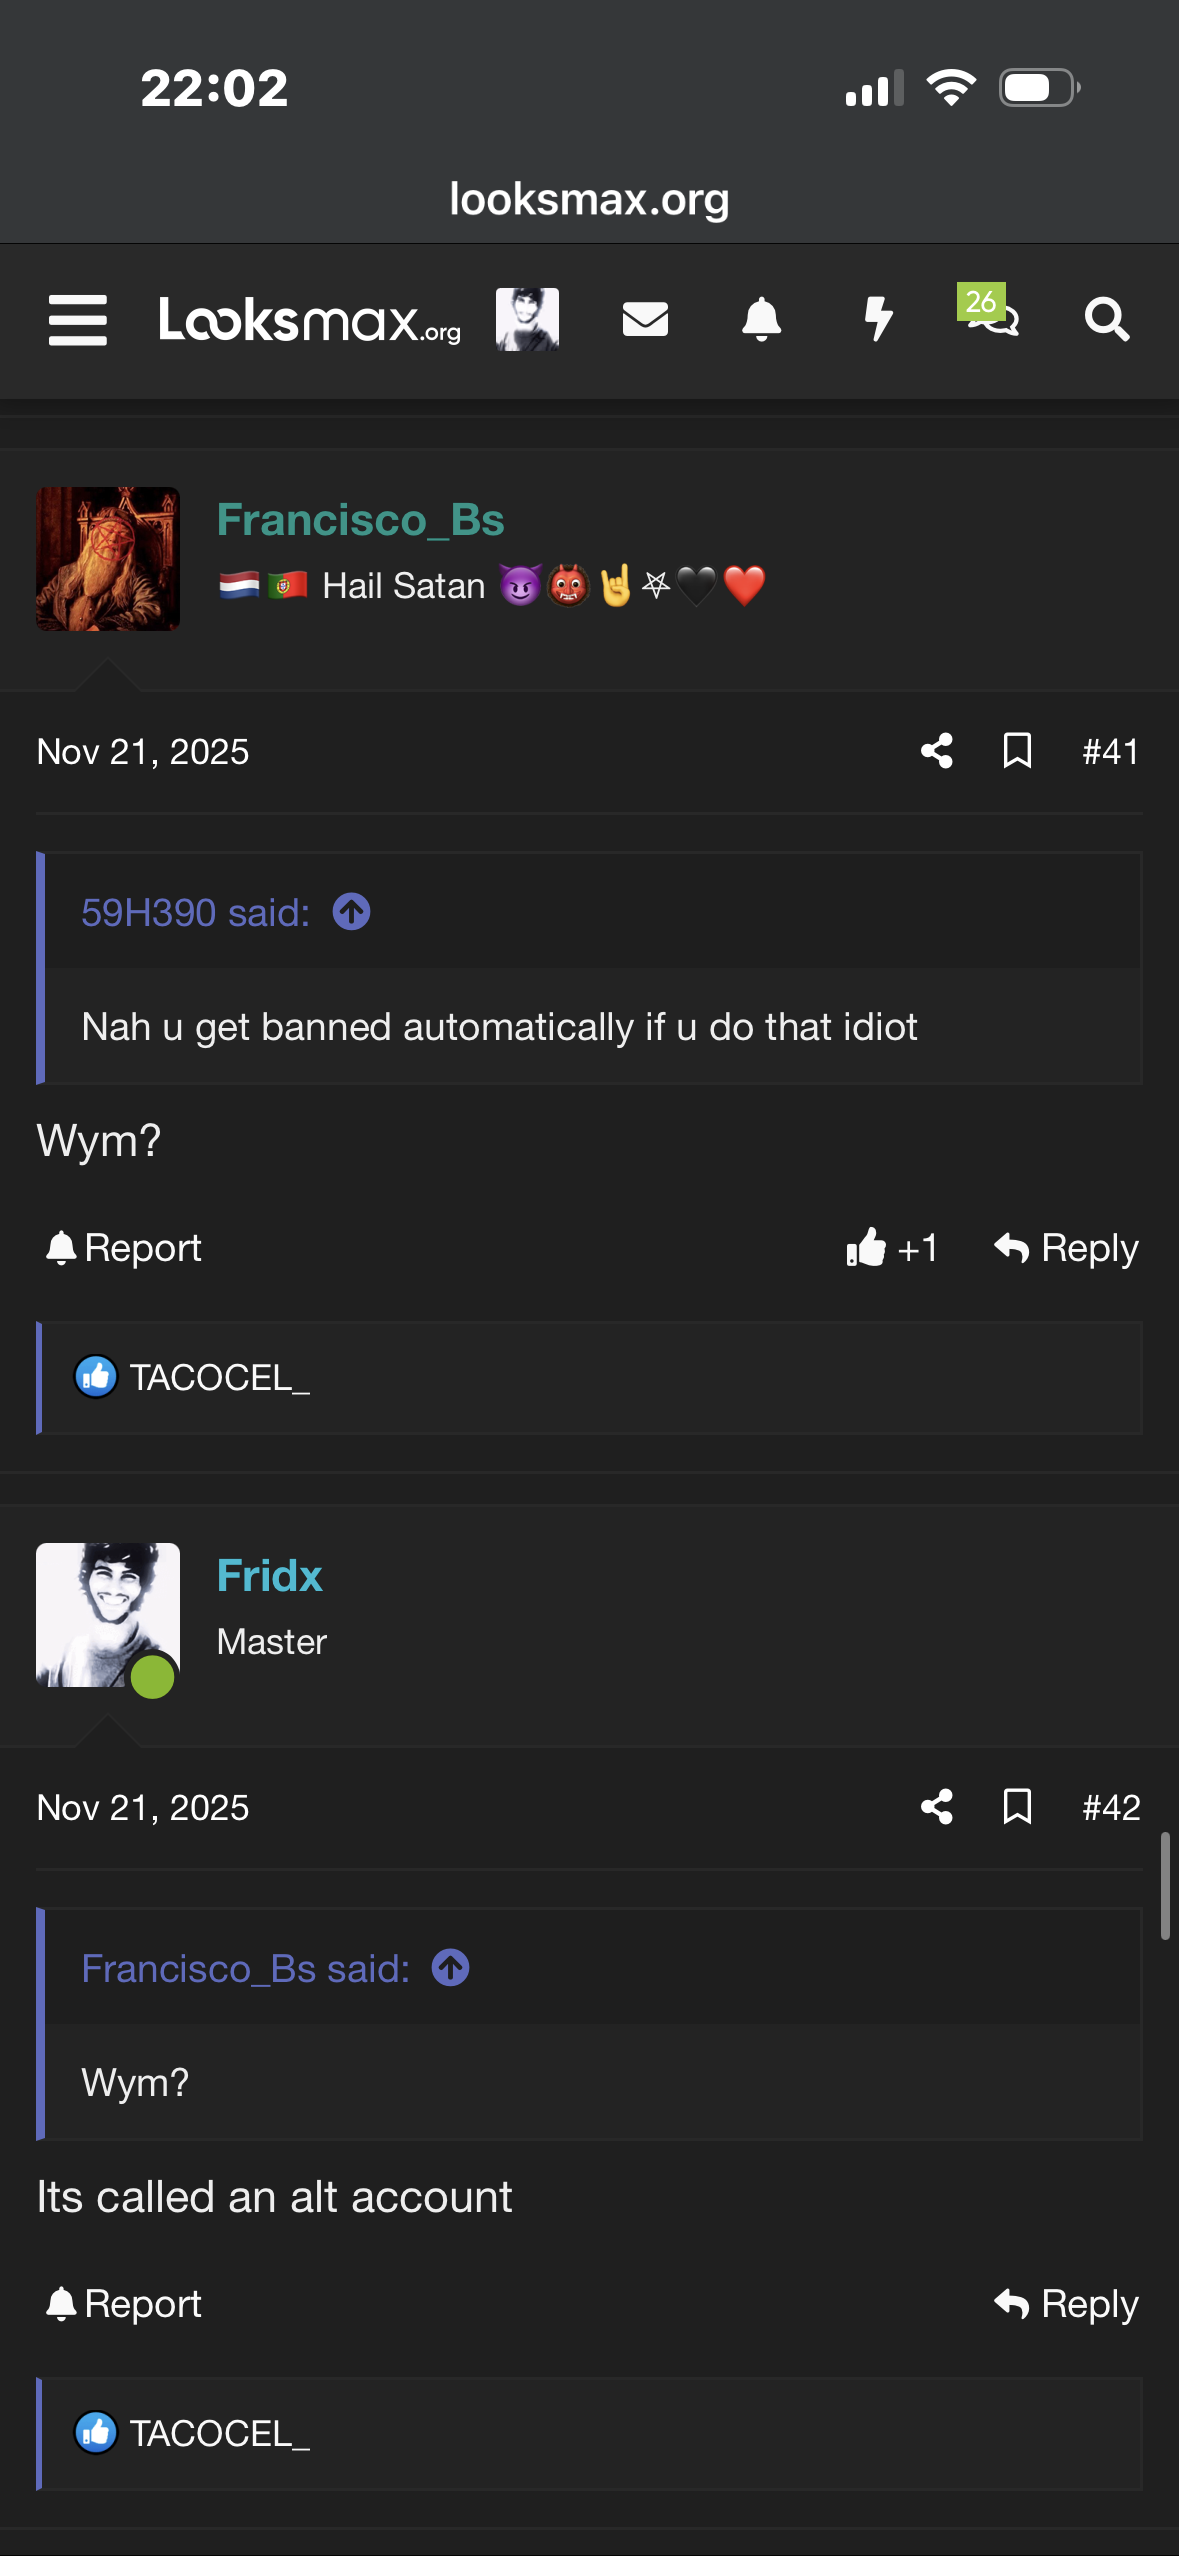1179x2556 pixels.
Task: Jump to Francisco_Bs's quoted original post
Action: 450,1968
